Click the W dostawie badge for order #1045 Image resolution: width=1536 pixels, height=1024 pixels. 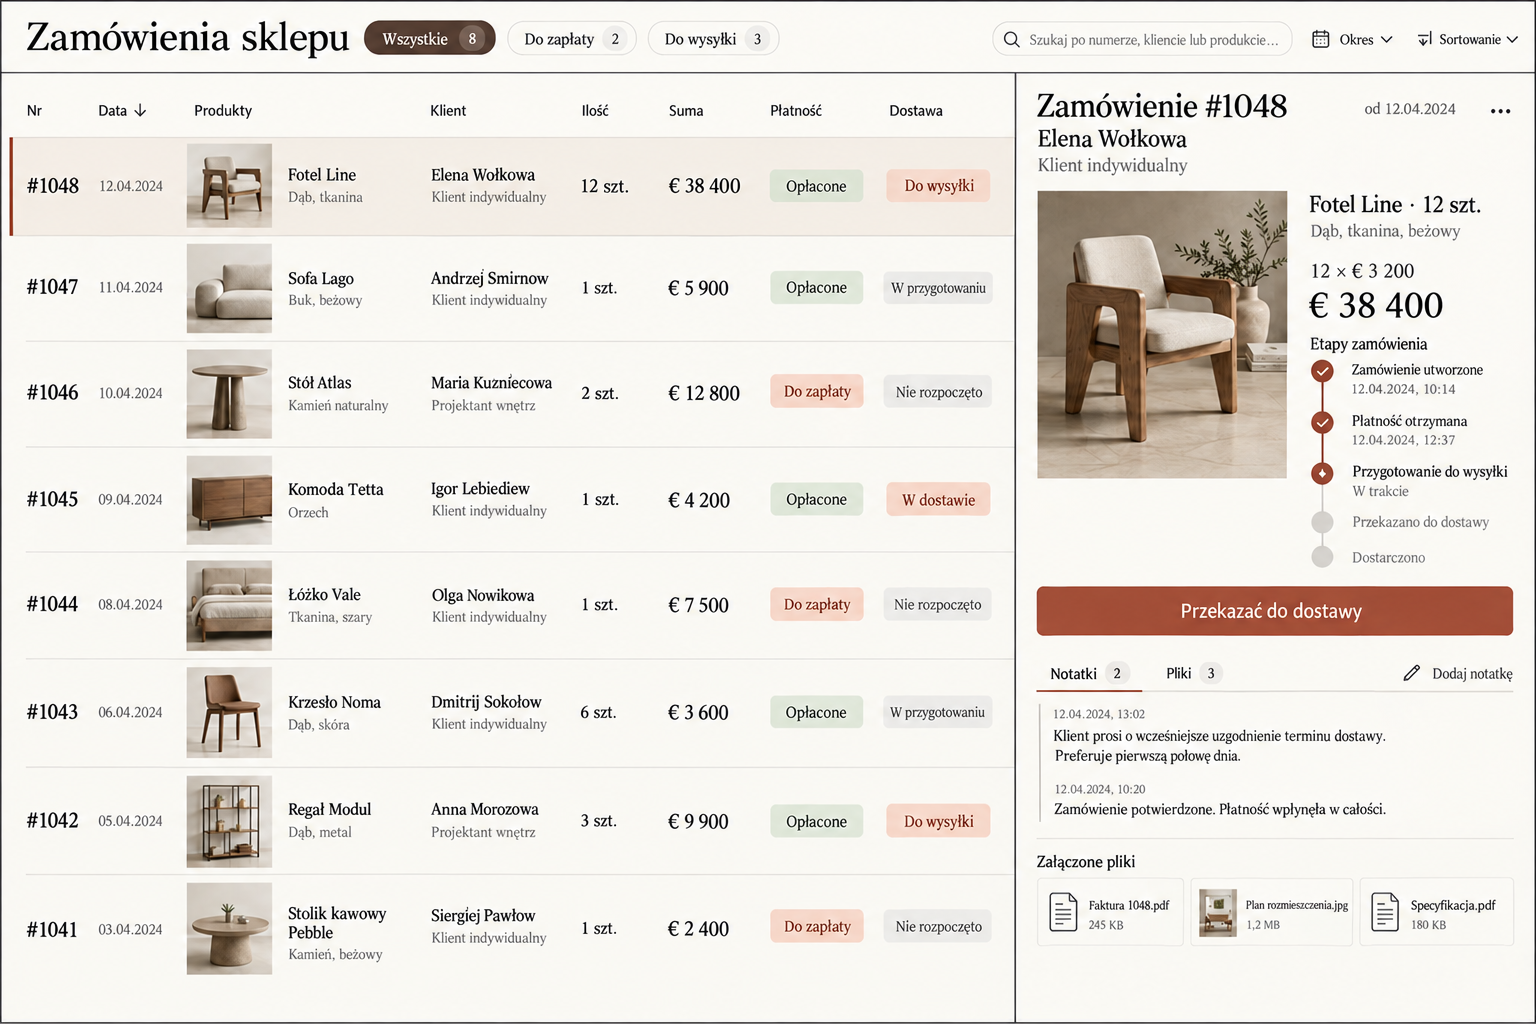[938, 500]
